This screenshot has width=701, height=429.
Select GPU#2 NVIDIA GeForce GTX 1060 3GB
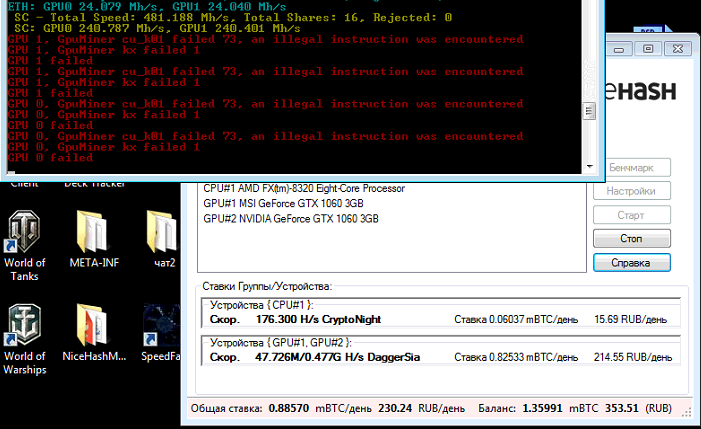click(291, 219)
